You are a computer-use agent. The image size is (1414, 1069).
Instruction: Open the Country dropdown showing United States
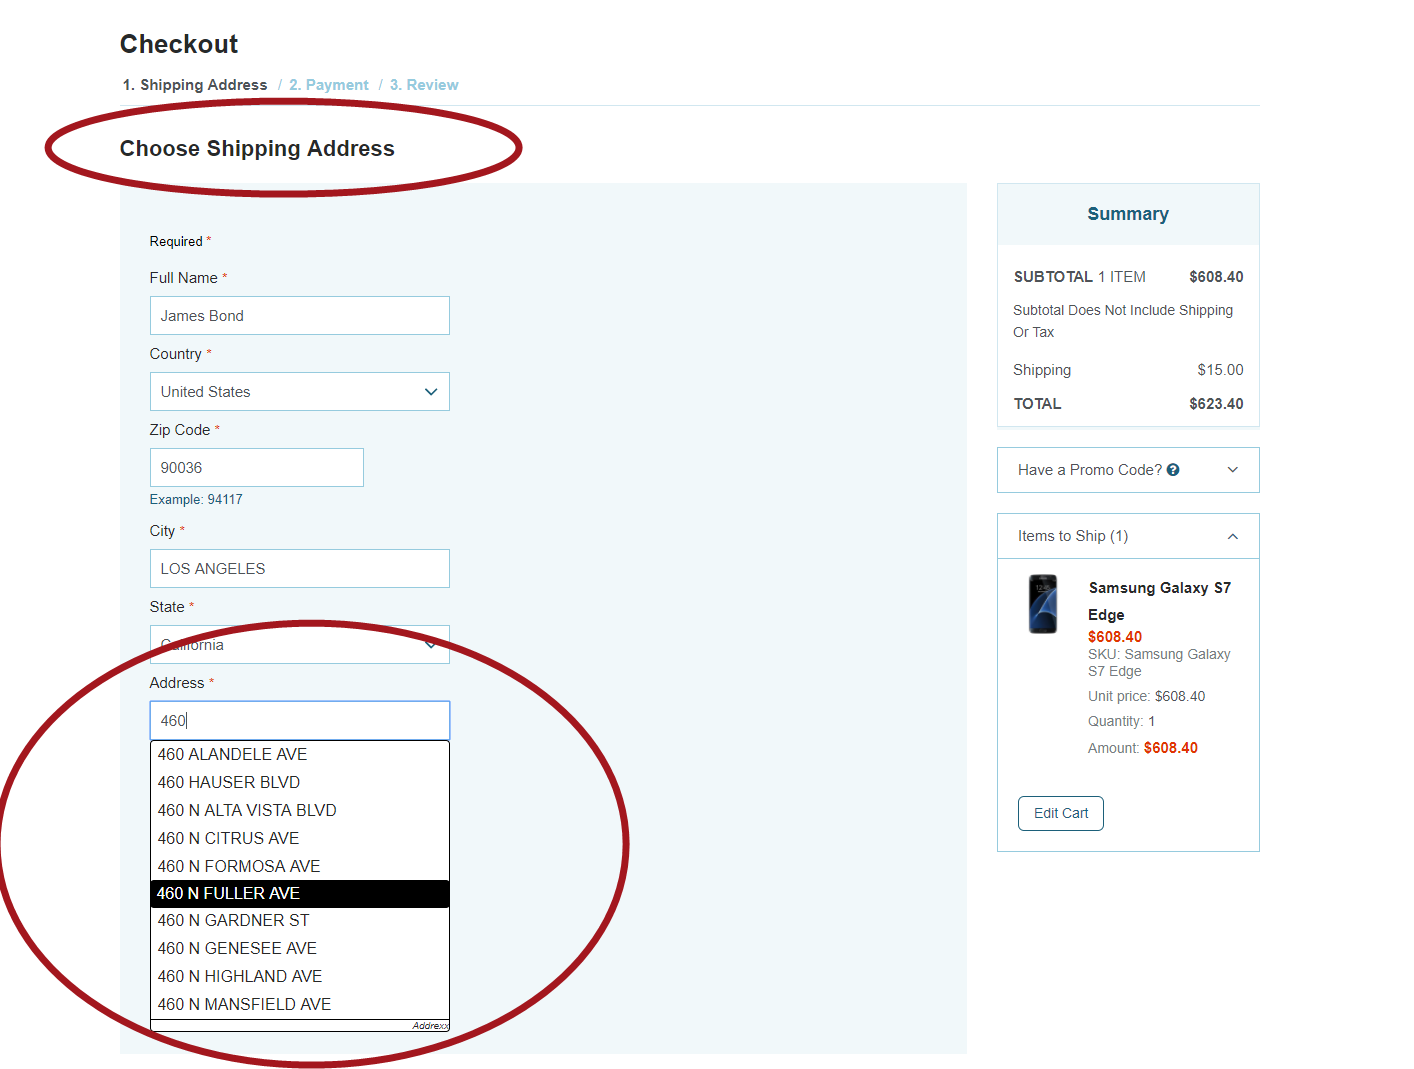point(299,392)
